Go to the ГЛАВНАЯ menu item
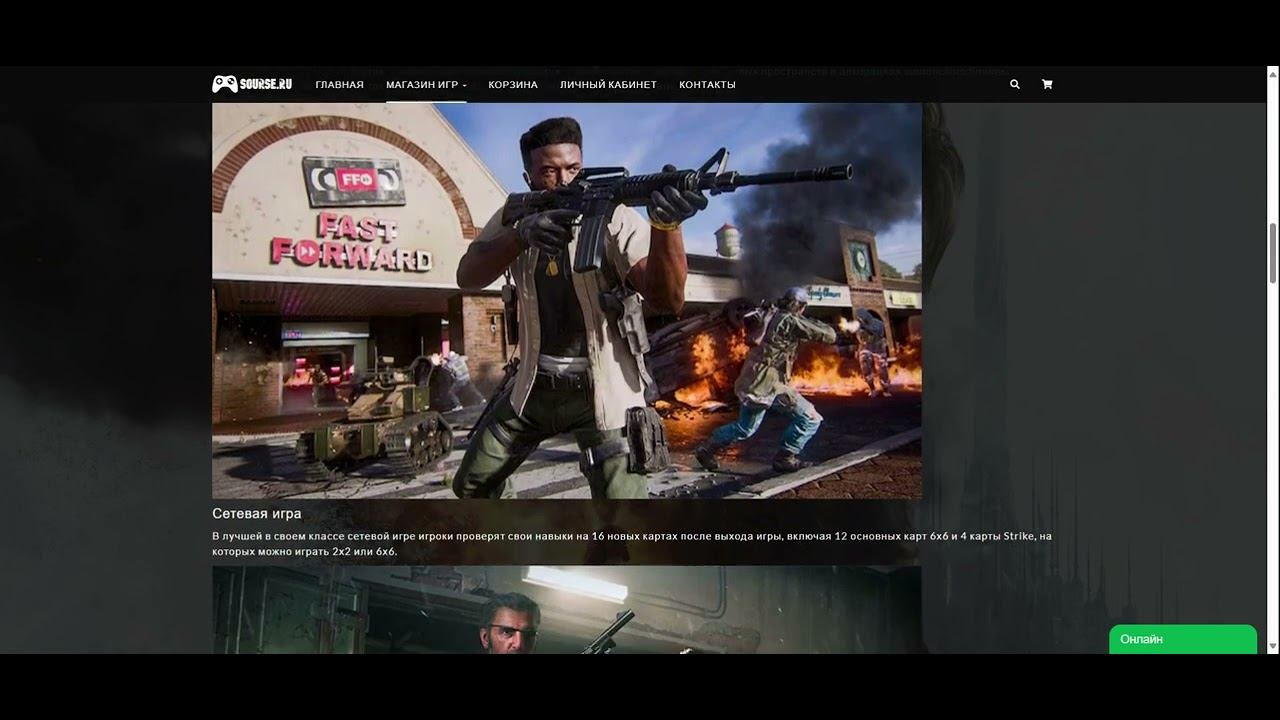Screen dimensions: 1280x720 tap(339, 85)
